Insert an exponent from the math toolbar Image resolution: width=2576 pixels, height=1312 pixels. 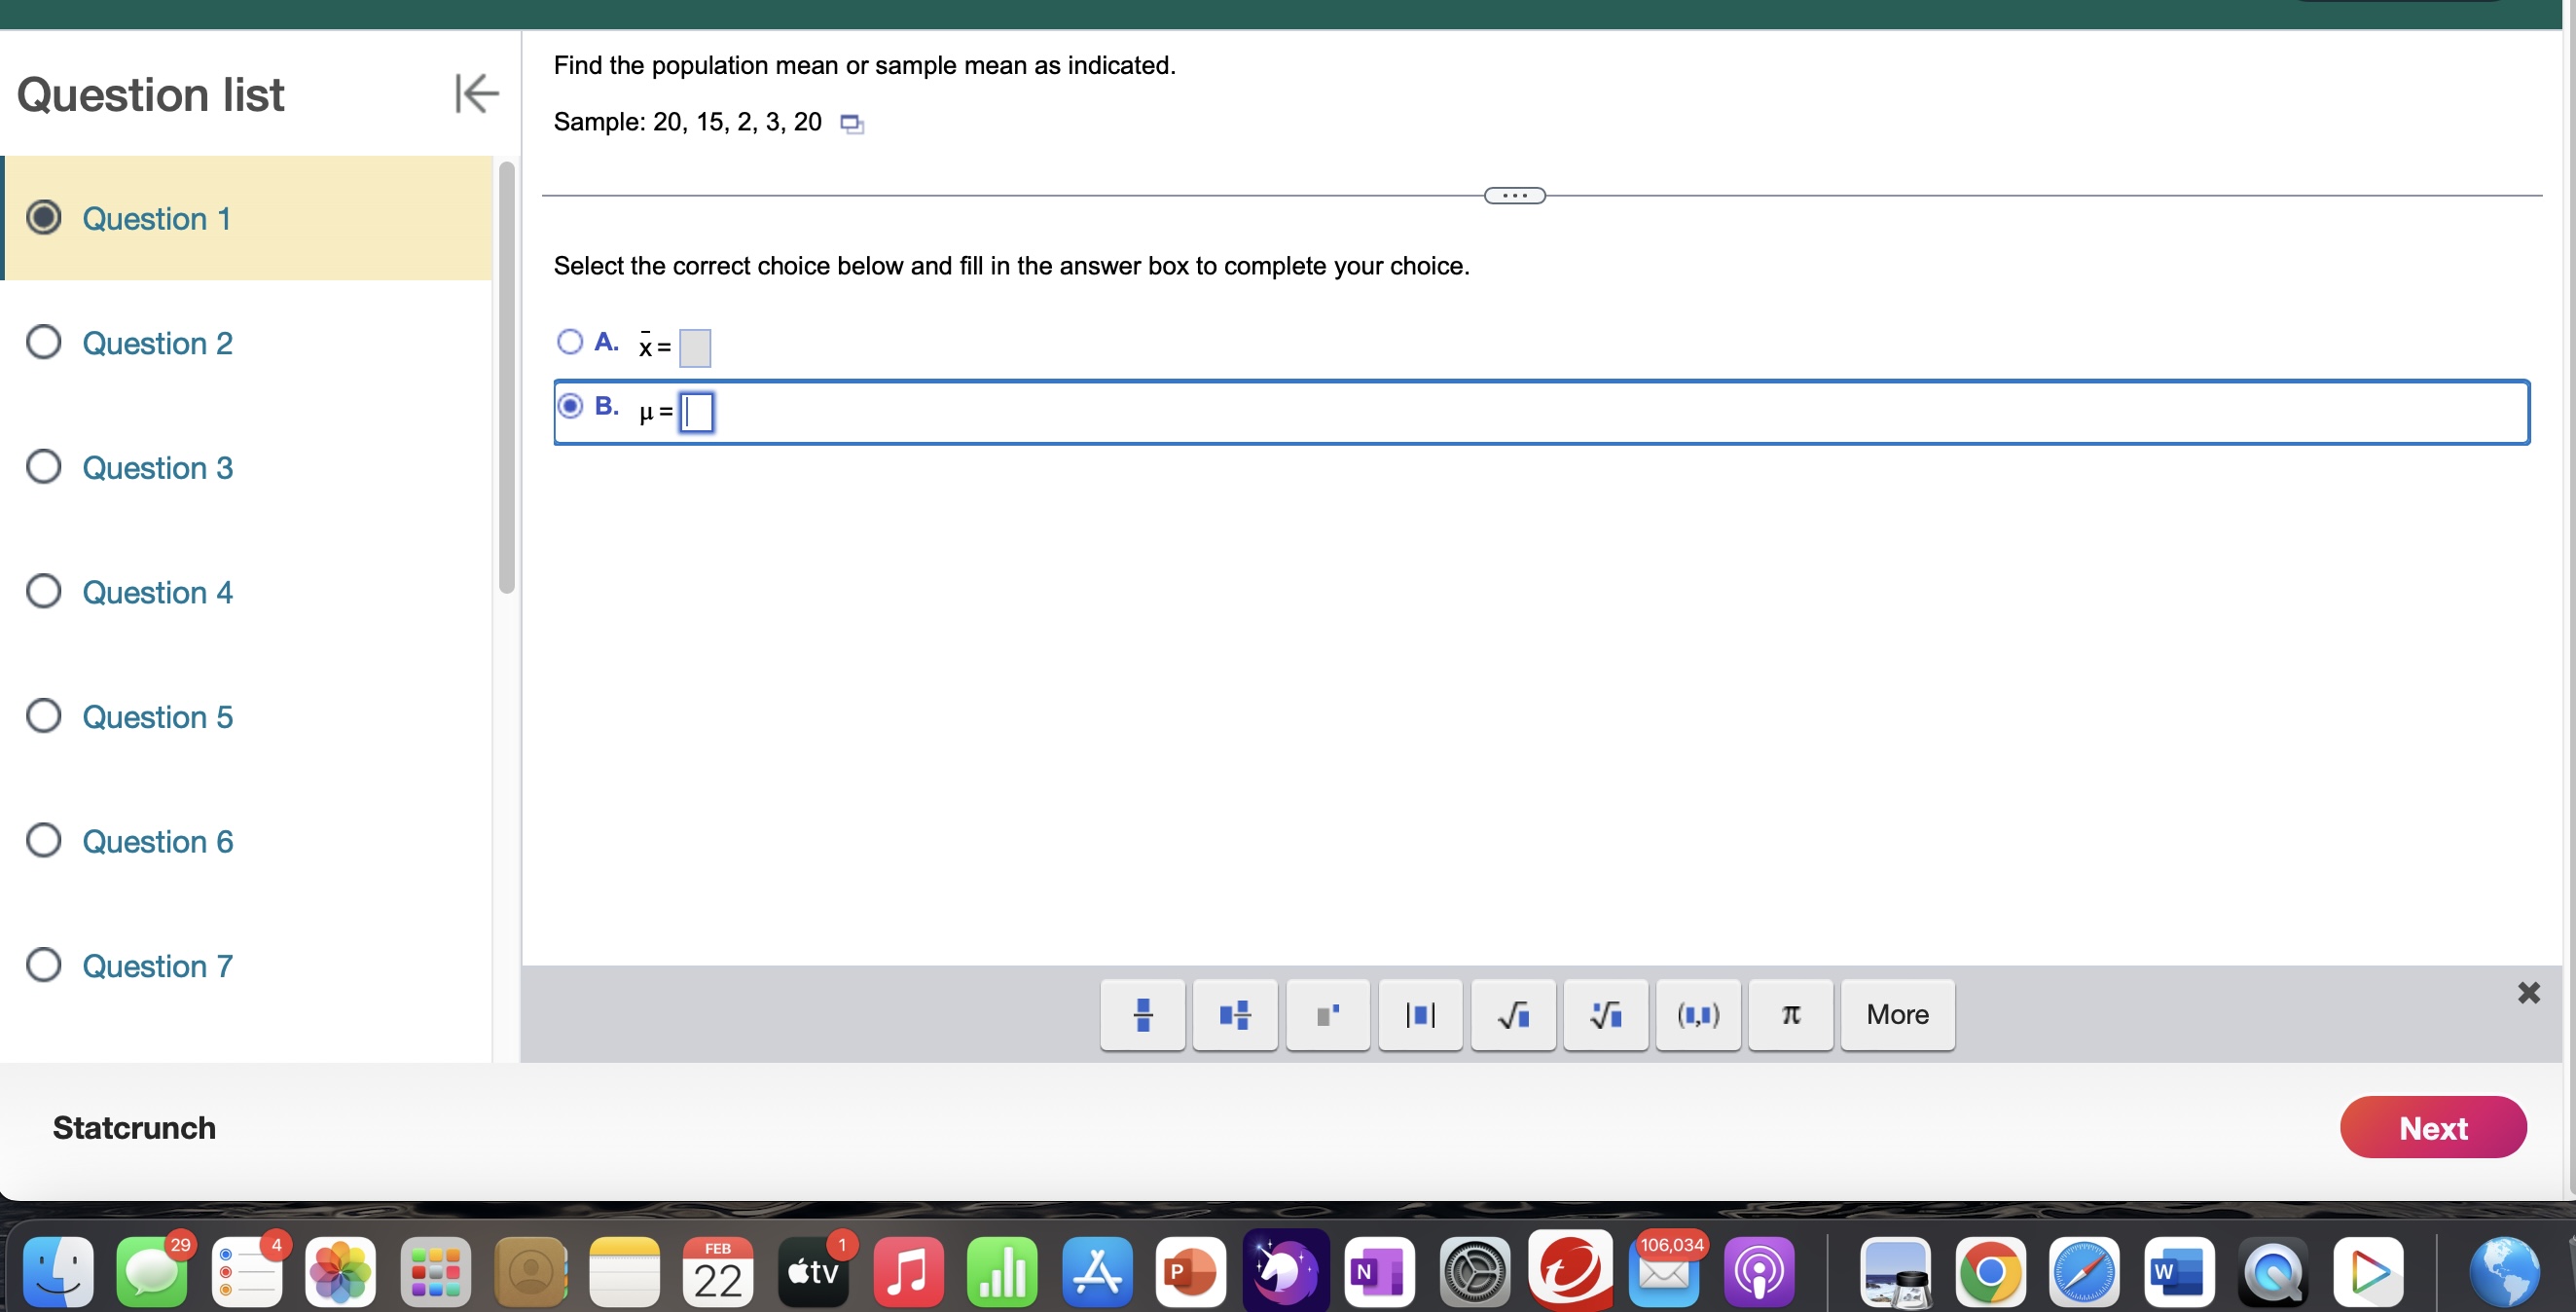tap(1327, 1015)
